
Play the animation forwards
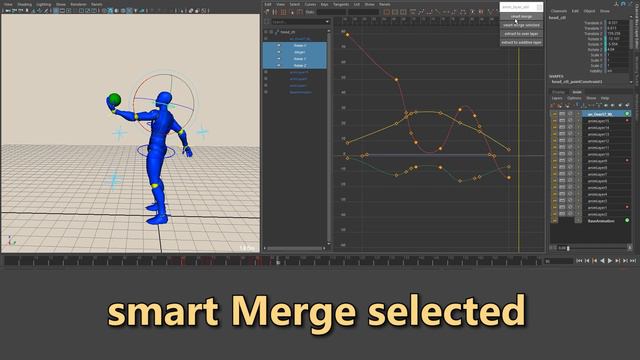[x=610, y=260]
